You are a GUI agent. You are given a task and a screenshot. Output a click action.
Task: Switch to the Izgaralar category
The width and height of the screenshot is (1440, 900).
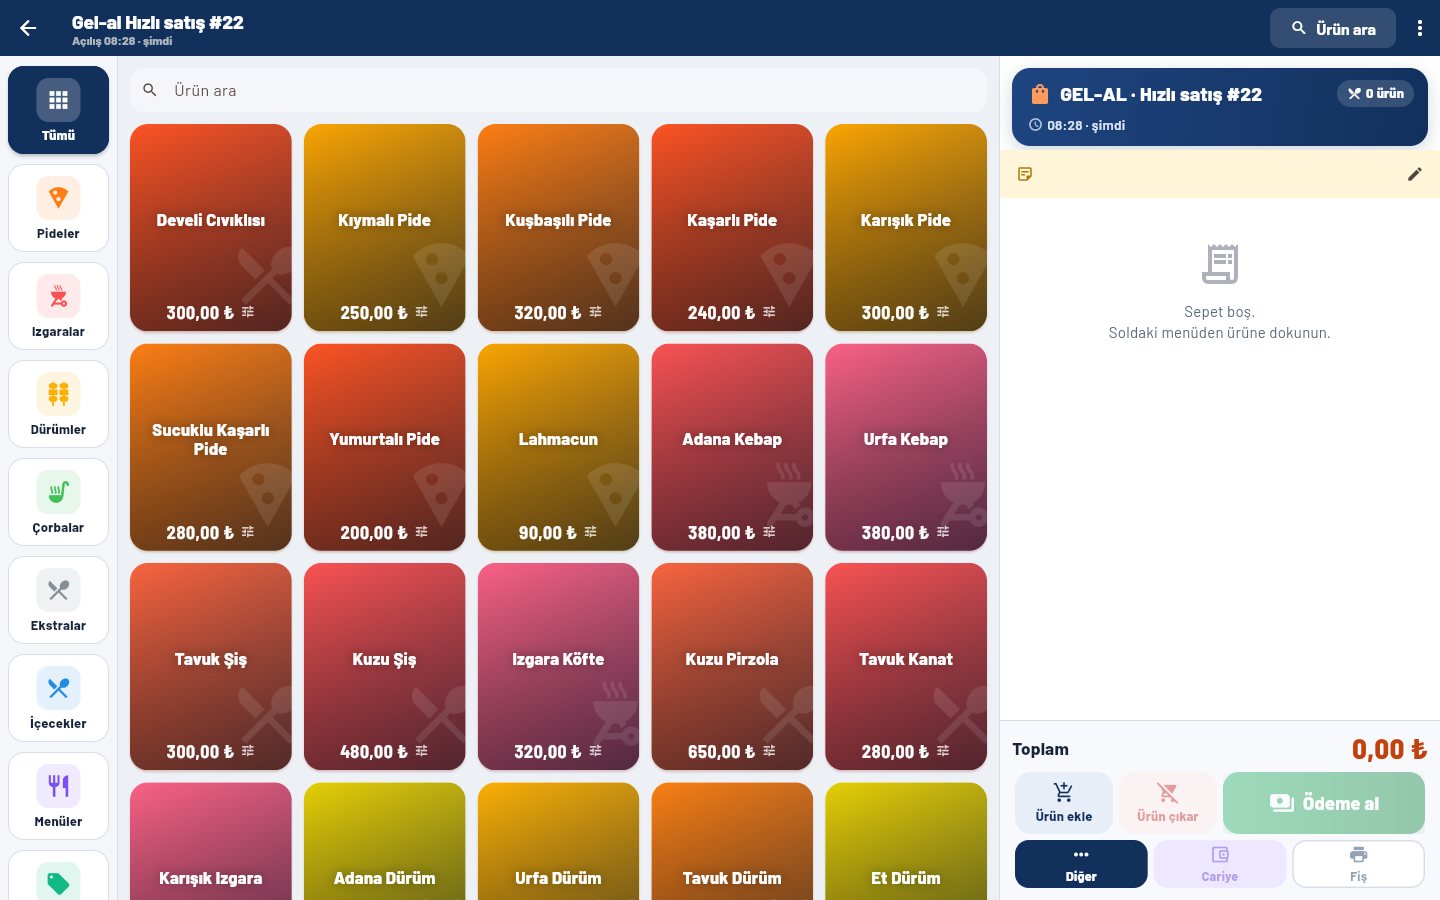coord(58,306)
